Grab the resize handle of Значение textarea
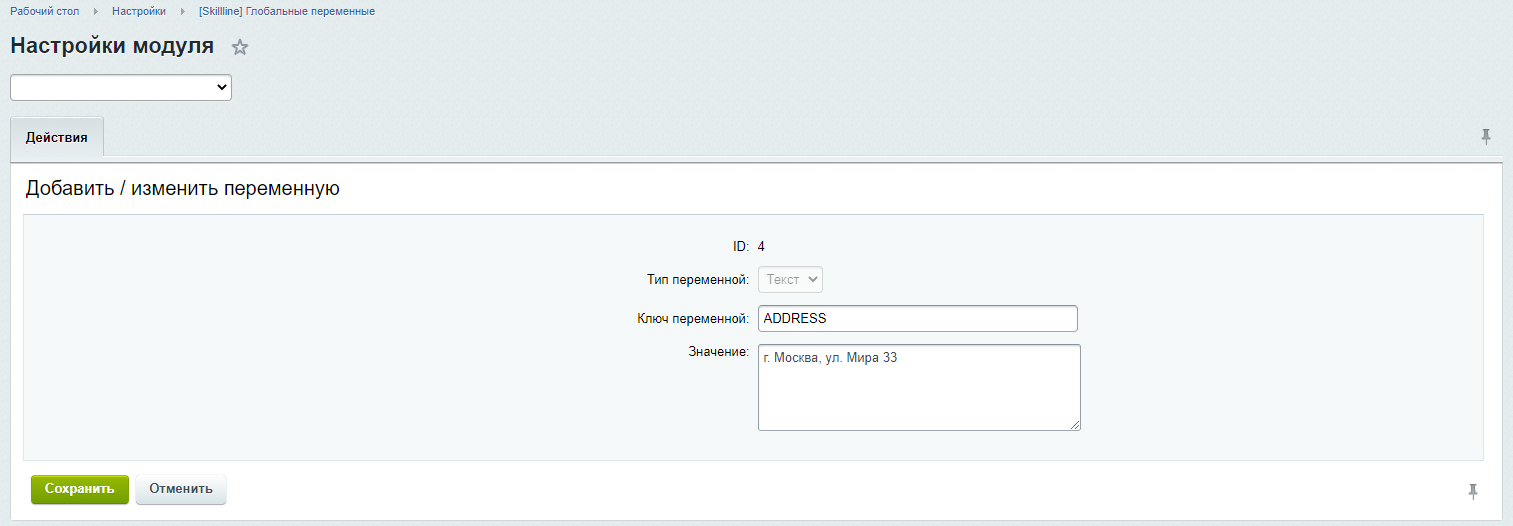 click(x=1075, y=425)
